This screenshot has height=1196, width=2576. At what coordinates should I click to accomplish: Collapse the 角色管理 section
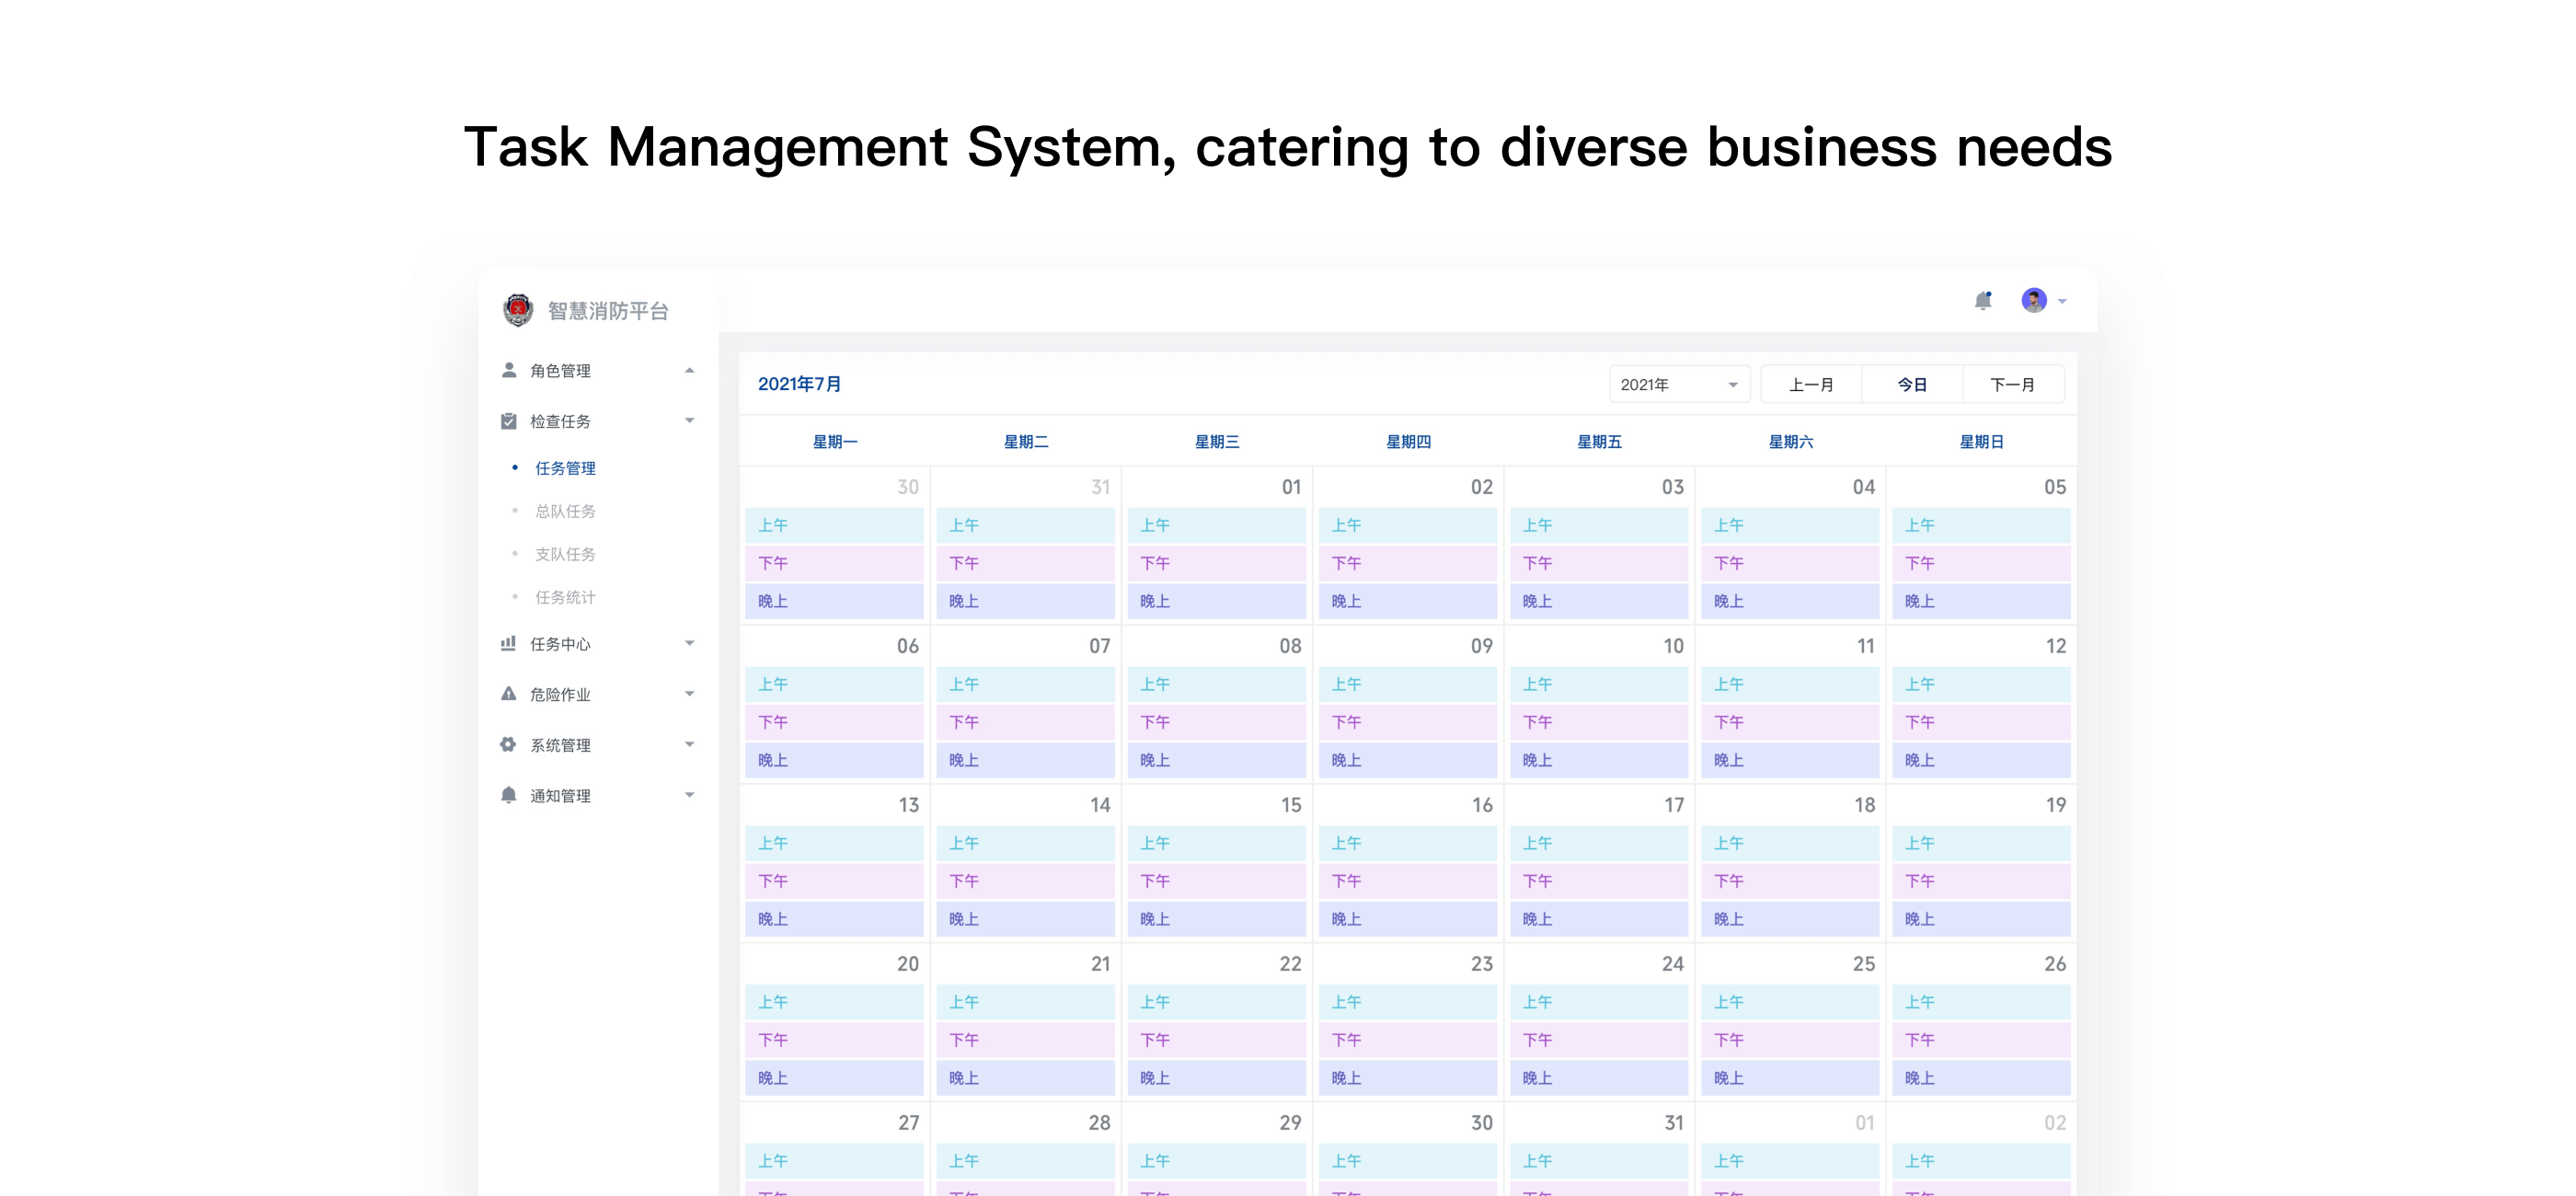tap(689, 370)
